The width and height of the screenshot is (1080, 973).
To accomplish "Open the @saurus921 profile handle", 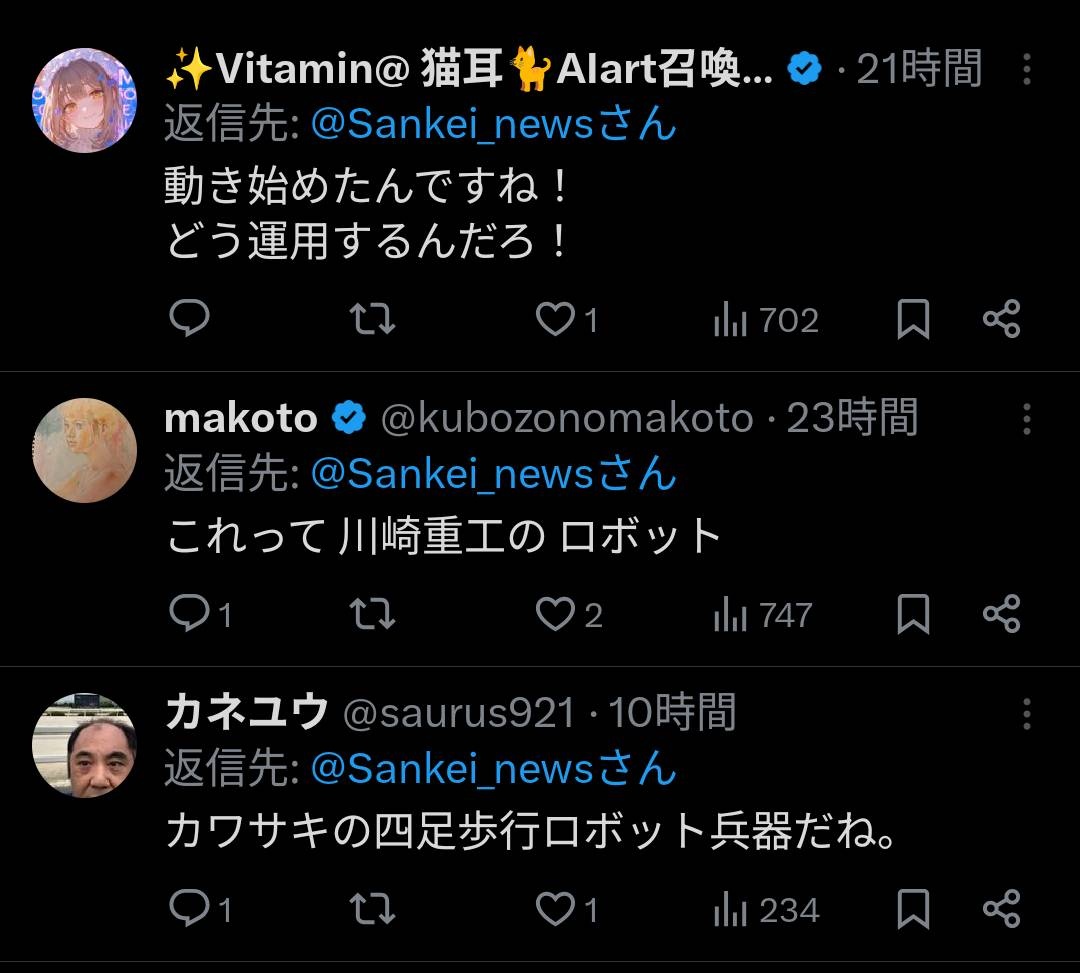I will (459, 714).
